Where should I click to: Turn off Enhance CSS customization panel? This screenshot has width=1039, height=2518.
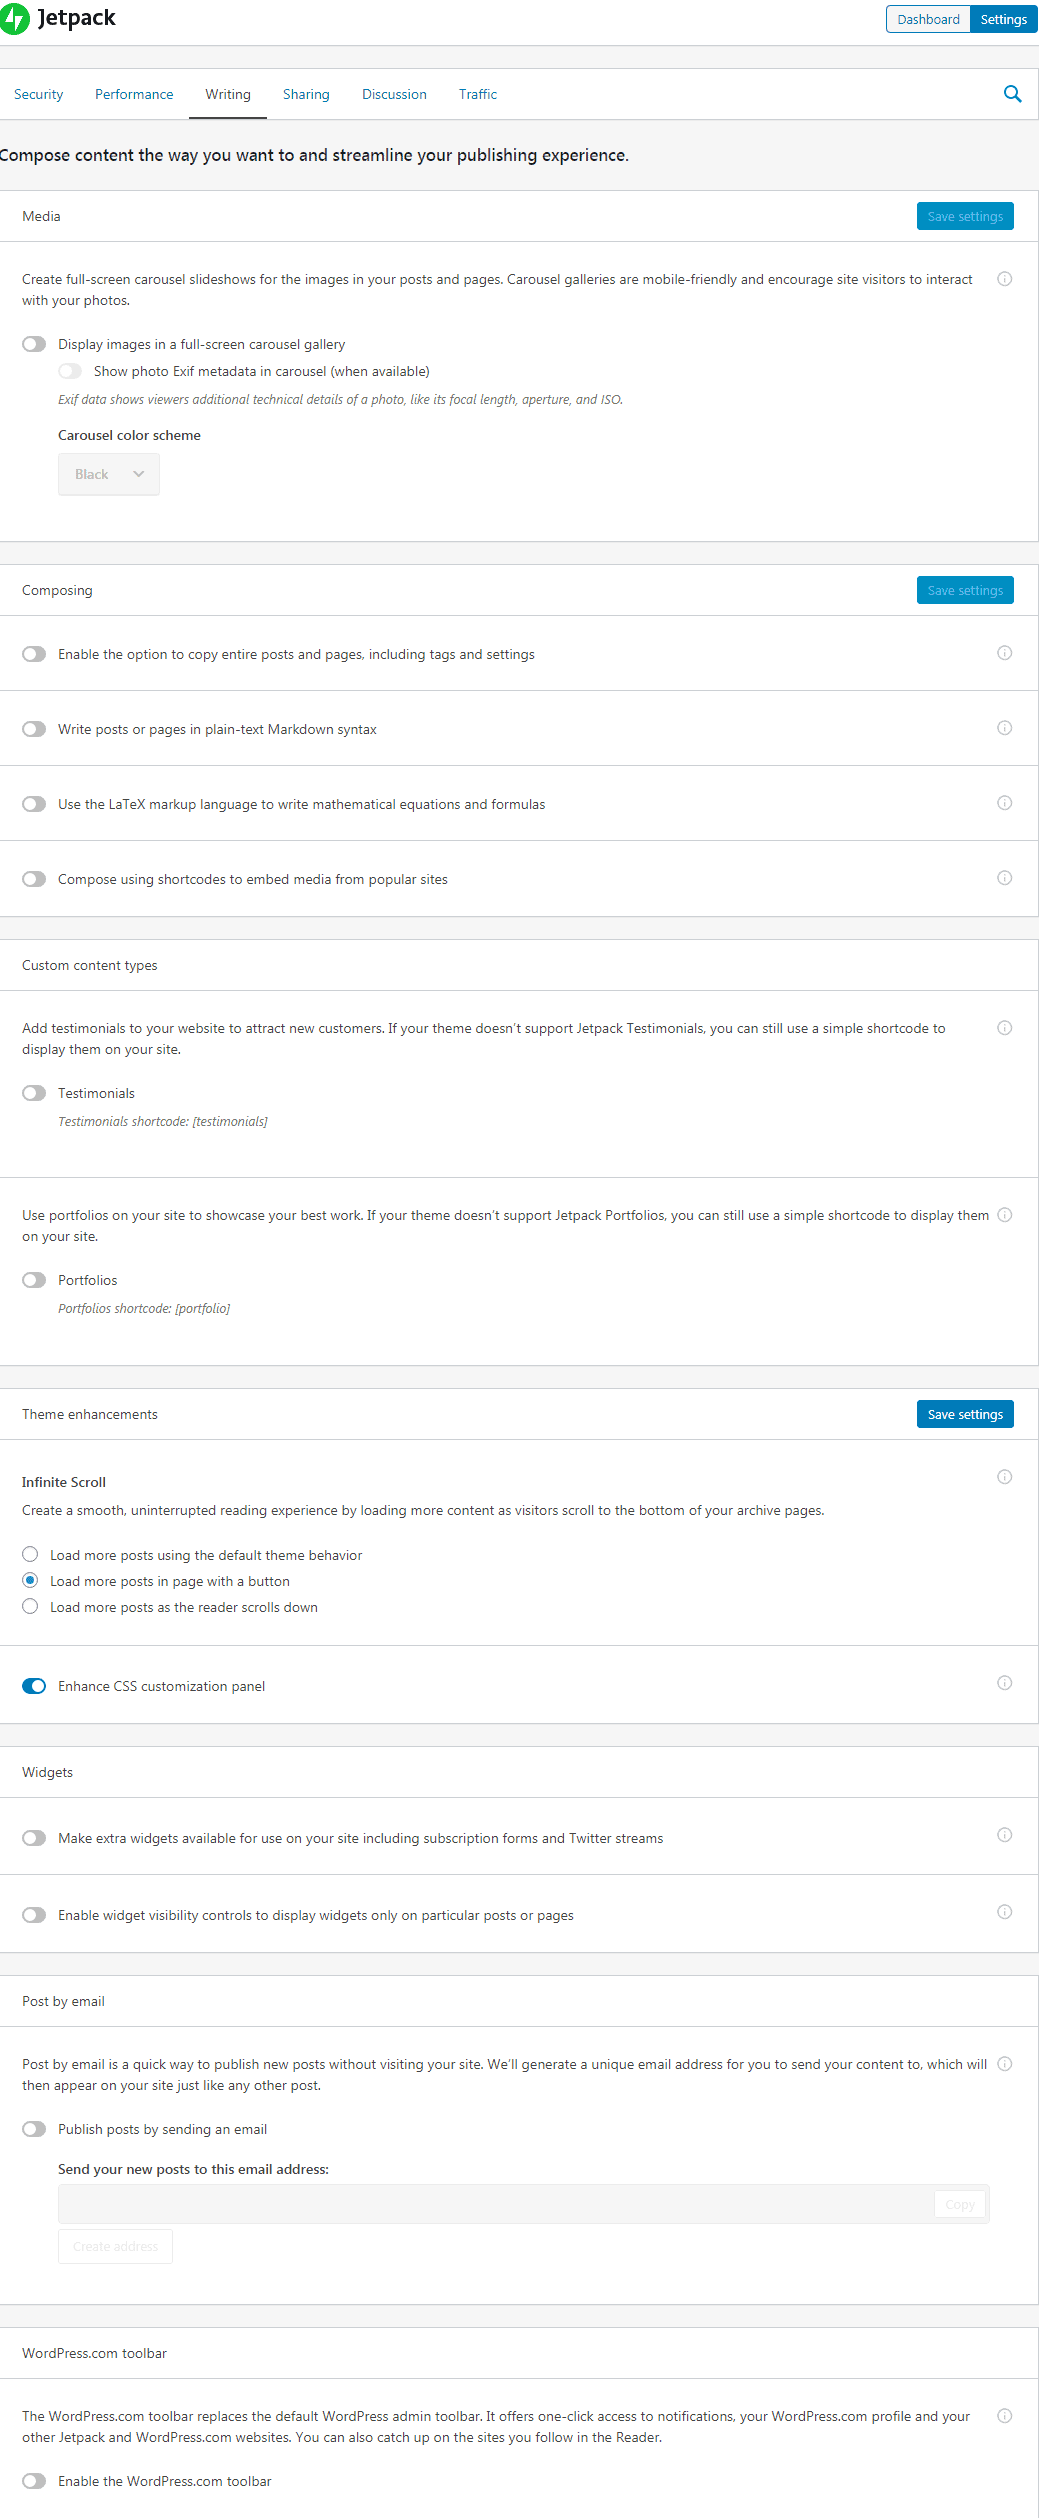tap(34, 1686)
